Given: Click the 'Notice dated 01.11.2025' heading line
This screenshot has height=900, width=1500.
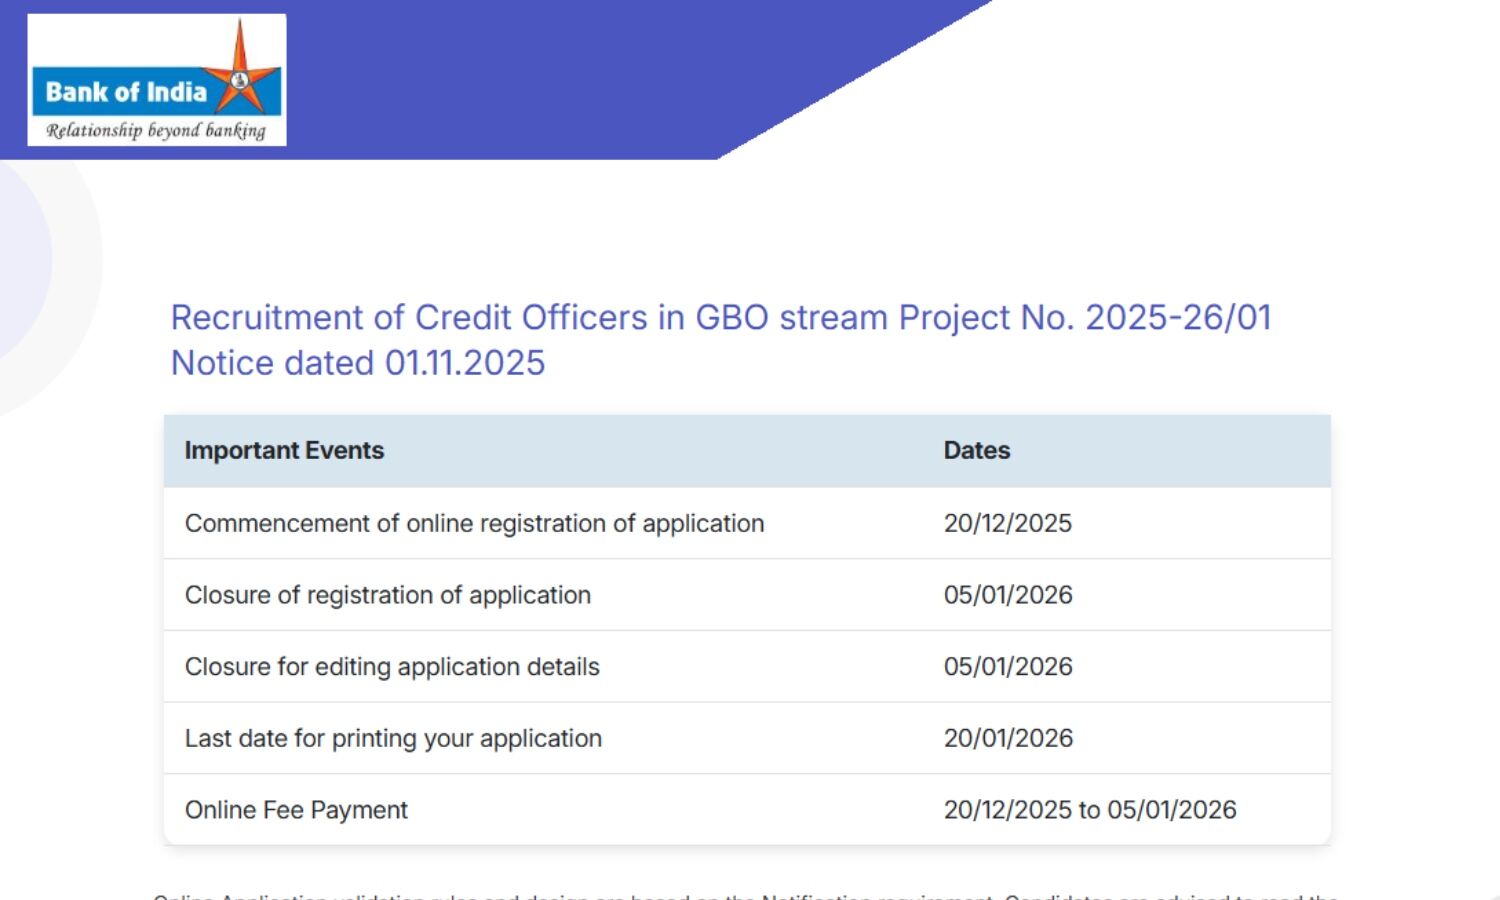Looking at the screenshot, I should [358, 362].
